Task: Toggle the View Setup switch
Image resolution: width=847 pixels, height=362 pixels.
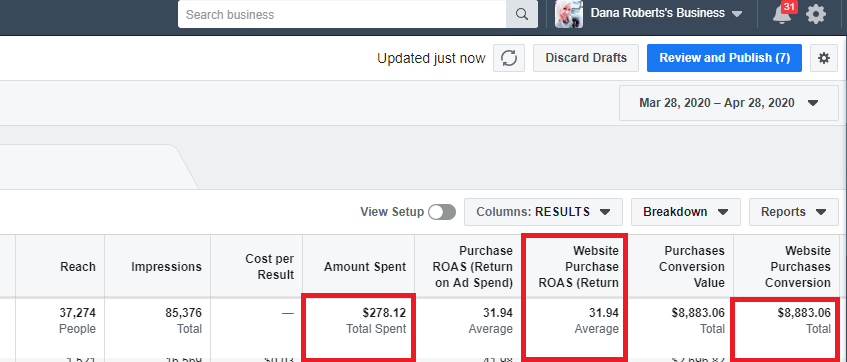Action: [x=442, y=212]
